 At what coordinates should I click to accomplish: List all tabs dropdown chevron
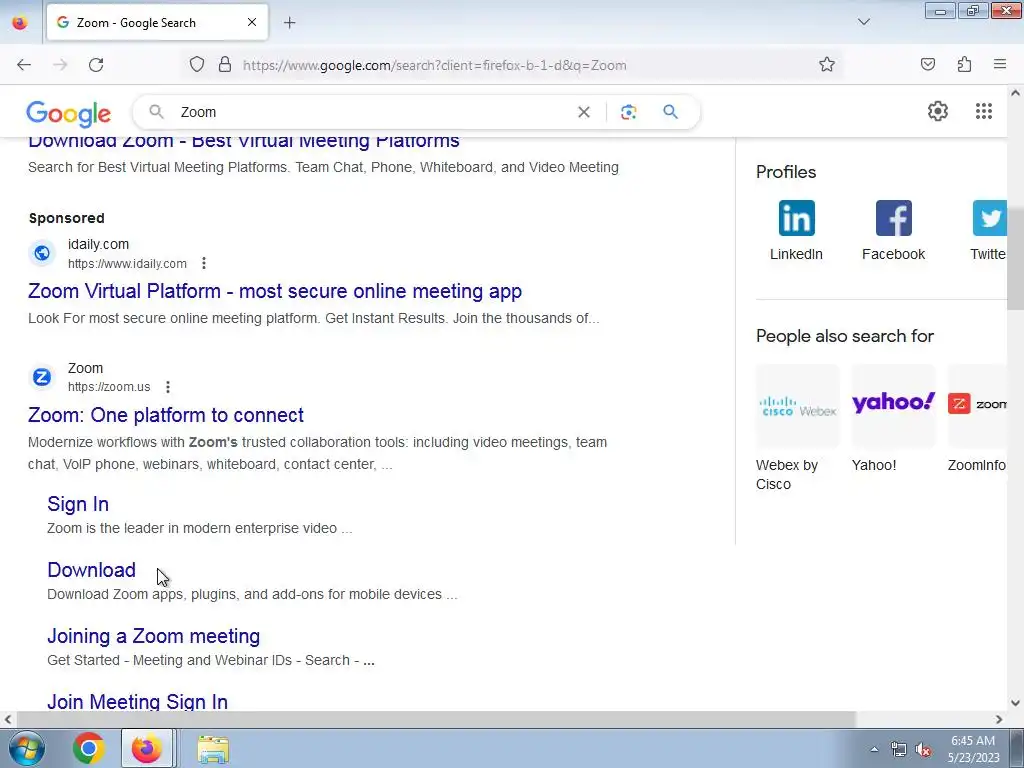pos(863,22)
